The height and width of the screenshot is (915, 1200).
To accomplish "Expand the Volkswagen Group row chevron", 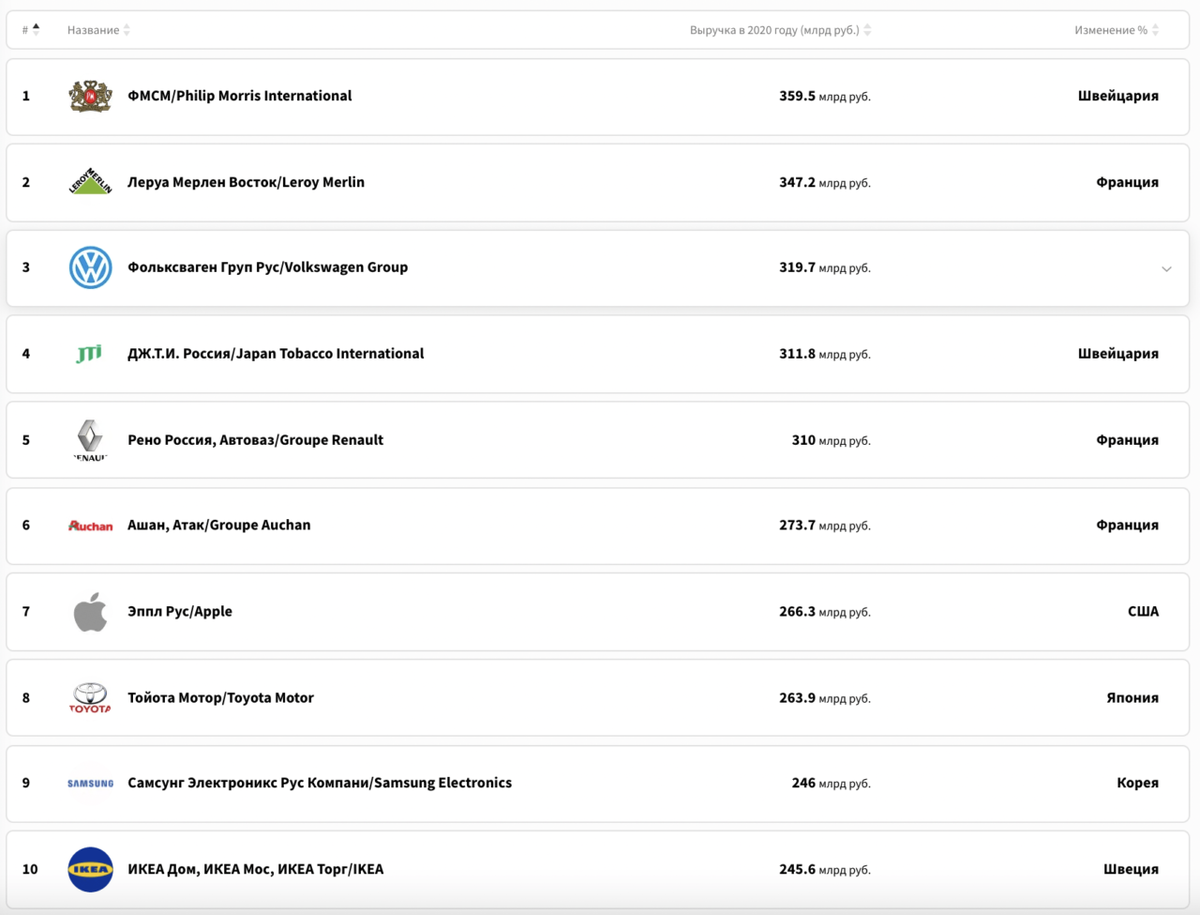I will click(x=1166, y=268).
